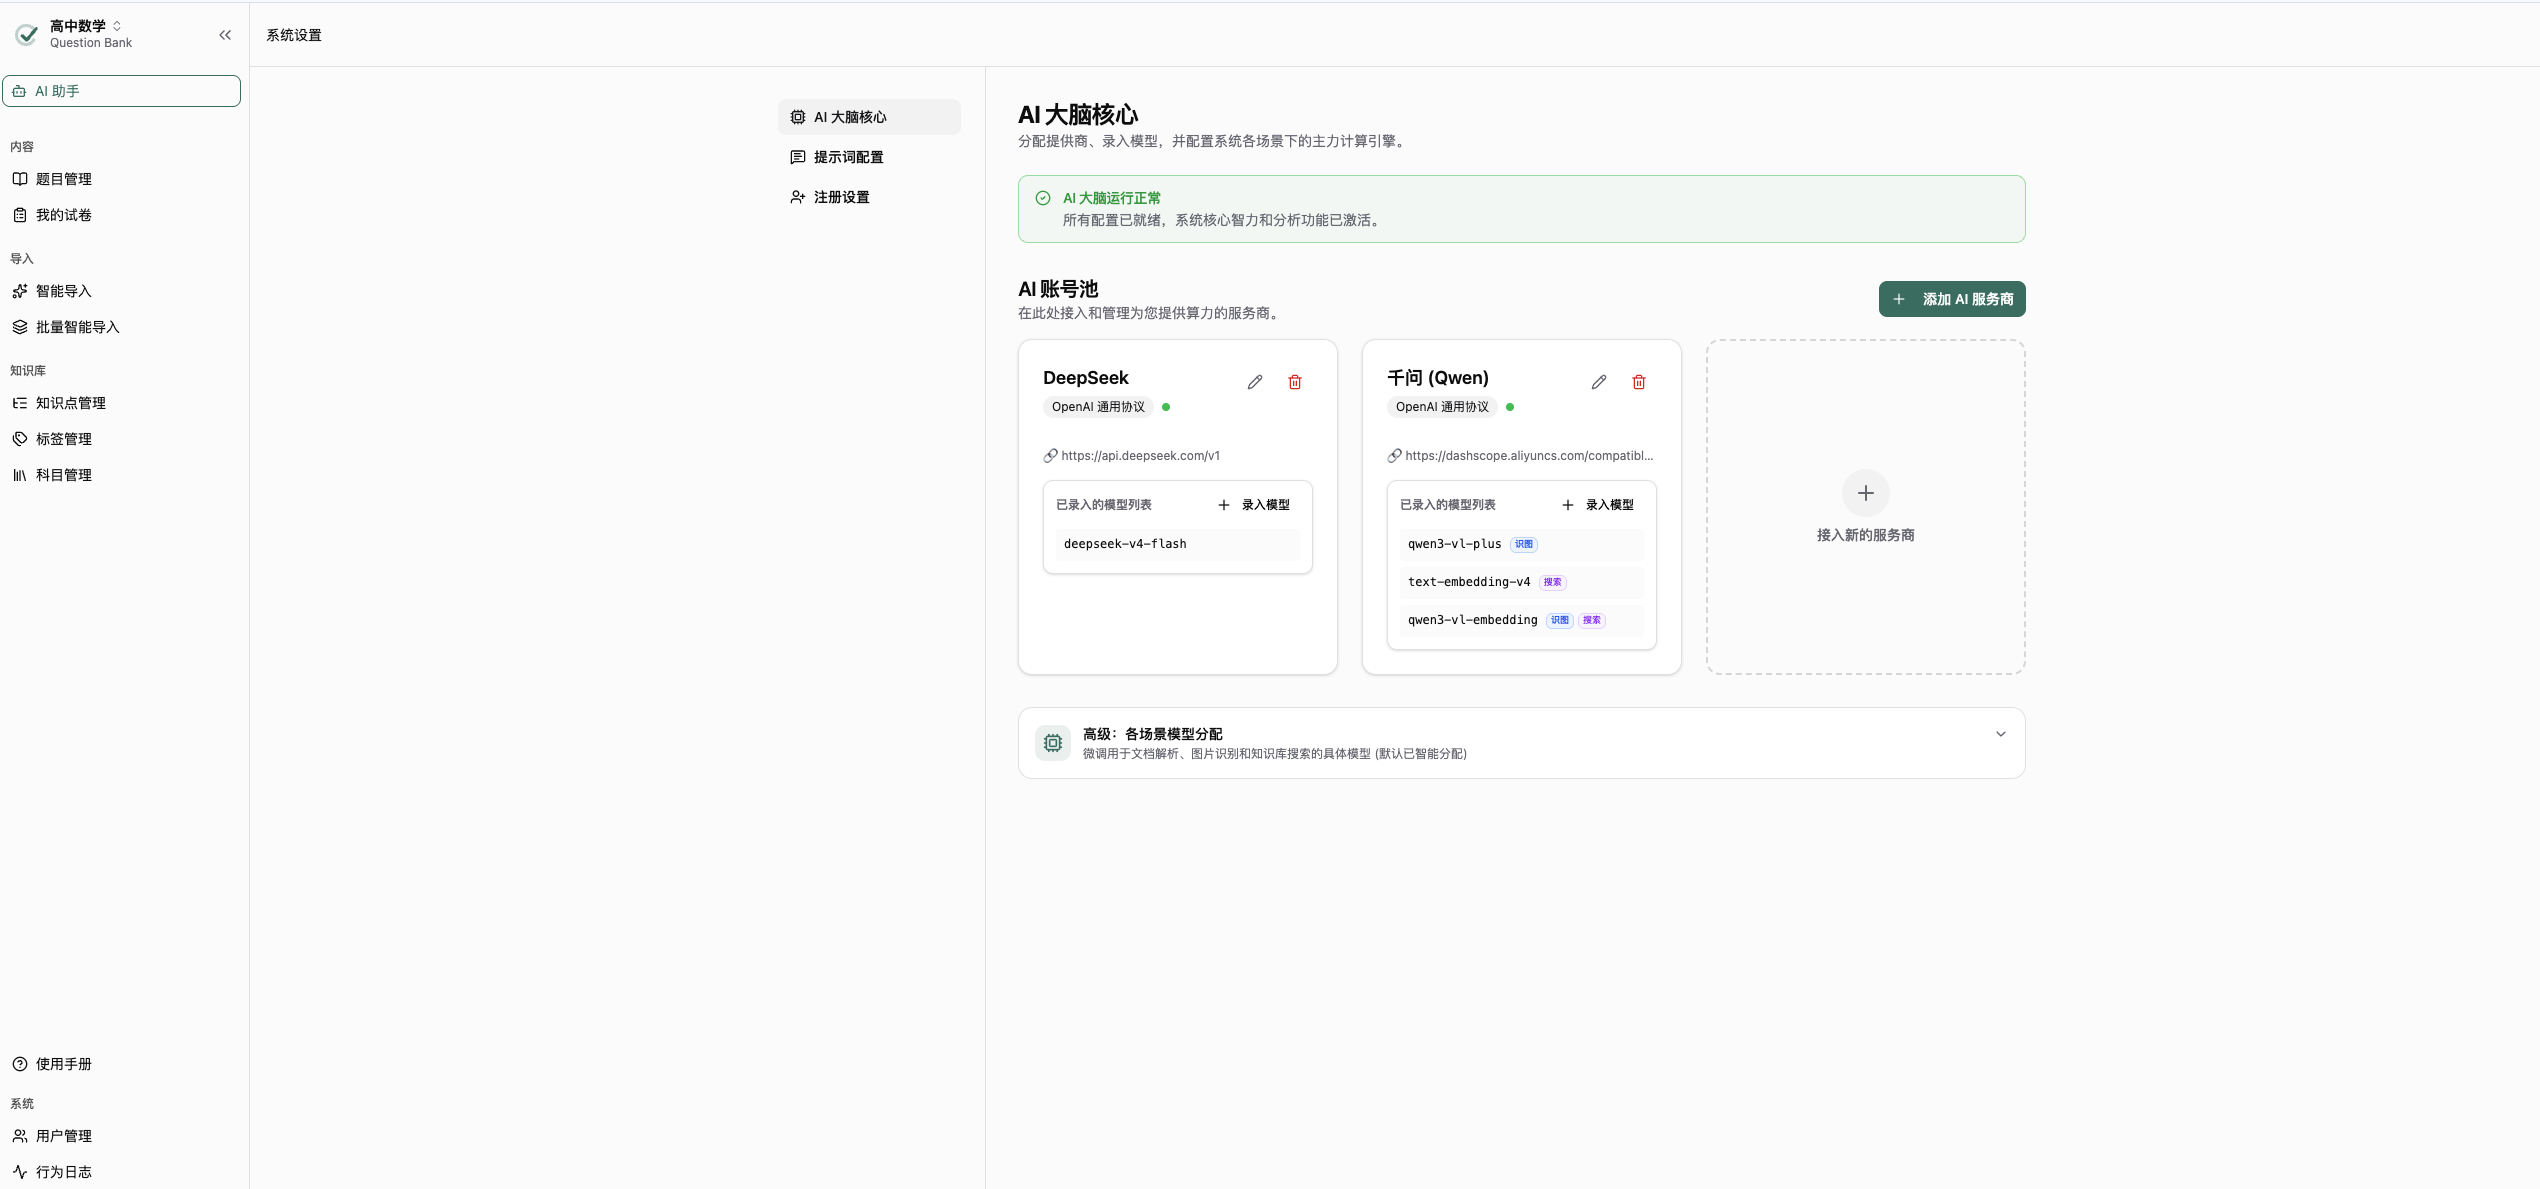Click the DeepSeek OpenAI 通用协议 badge

click(1098, 407)
